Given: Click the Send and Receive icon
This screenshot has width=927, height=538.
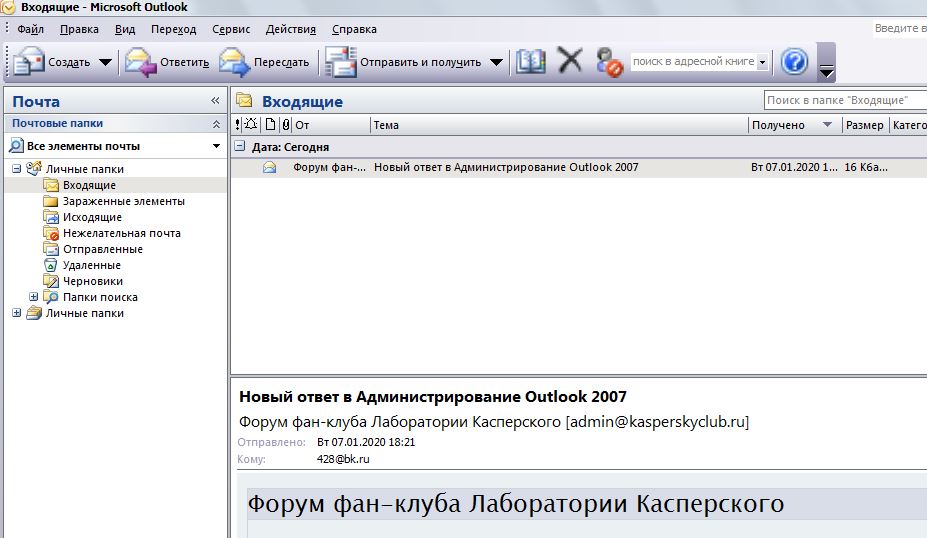Looking at the screenshot, I should [341, 61].
